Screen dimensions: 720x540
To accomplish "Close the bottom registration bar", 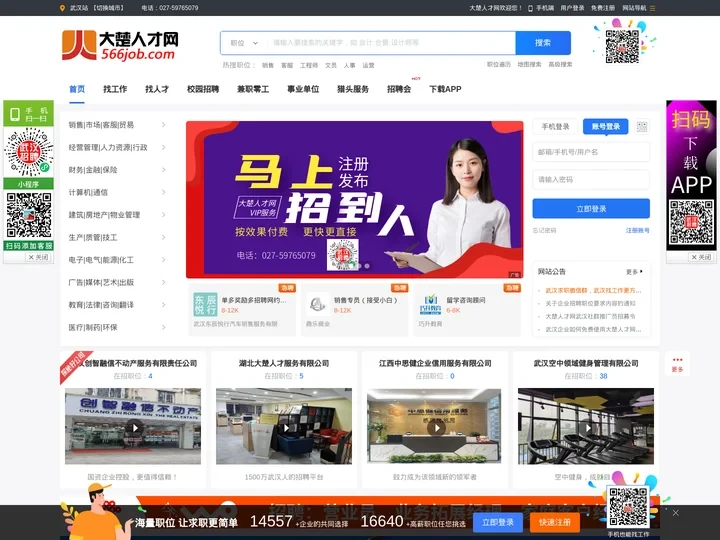I will point(675,513).
